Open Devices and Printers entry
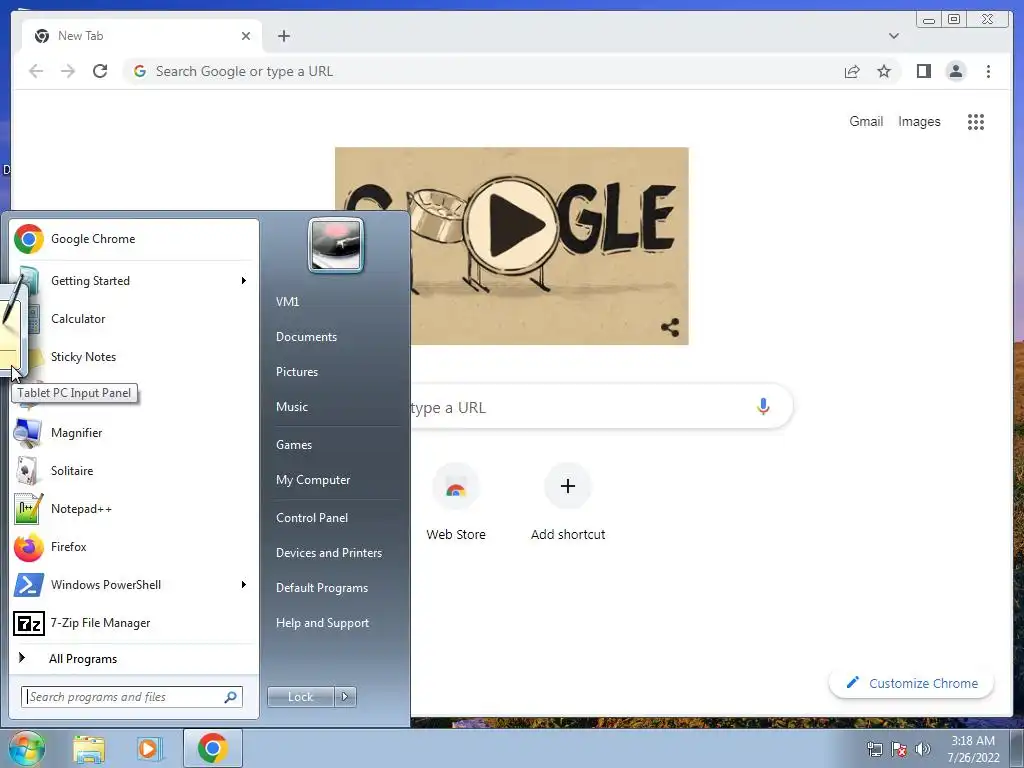The image size is (1024, 768). click(x=328, y=553)
